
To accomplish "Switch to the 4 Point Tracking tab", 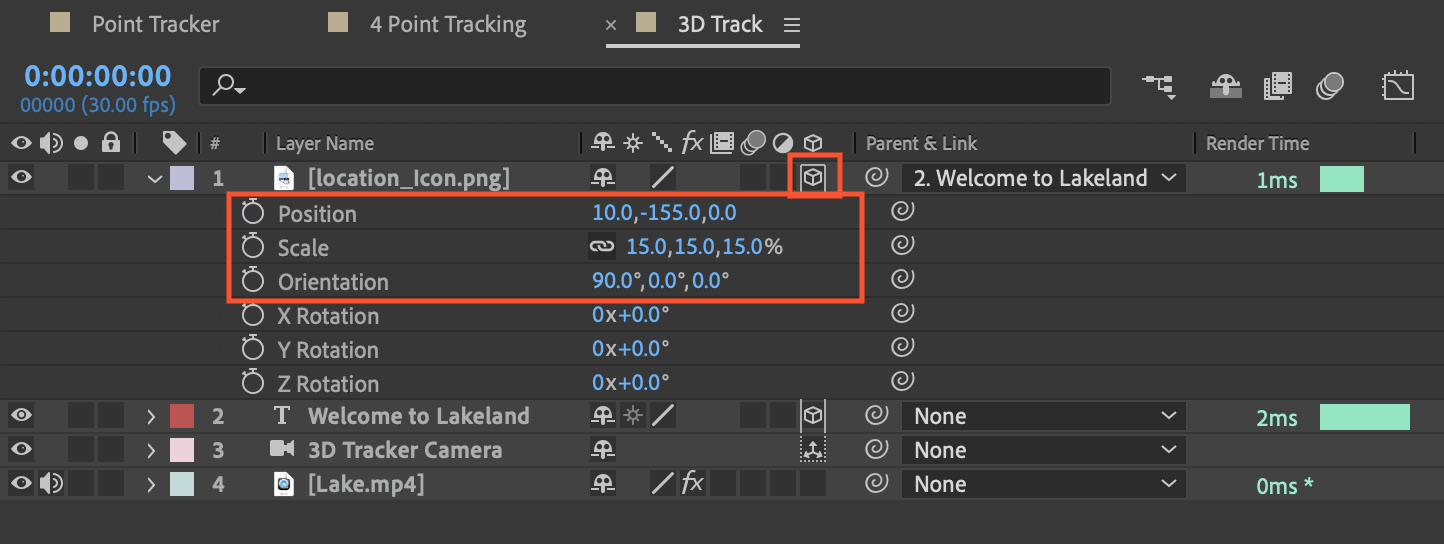I will tap(448, 24).
